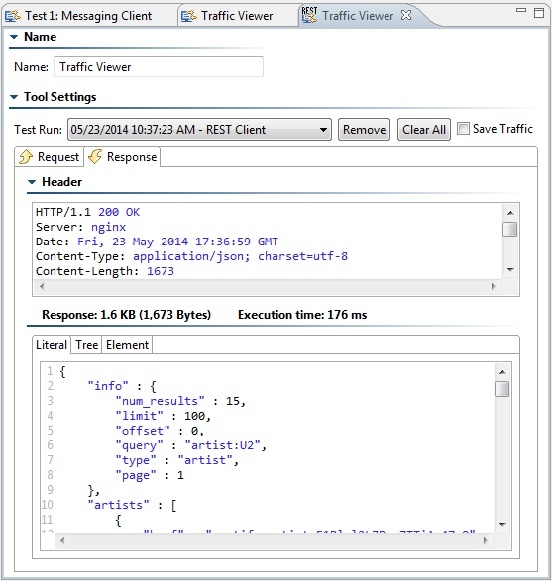This screenshot has width=552, height=581.
Task: Click header pane vertical scrollbar thumb
Action: [x=510, y=229]
